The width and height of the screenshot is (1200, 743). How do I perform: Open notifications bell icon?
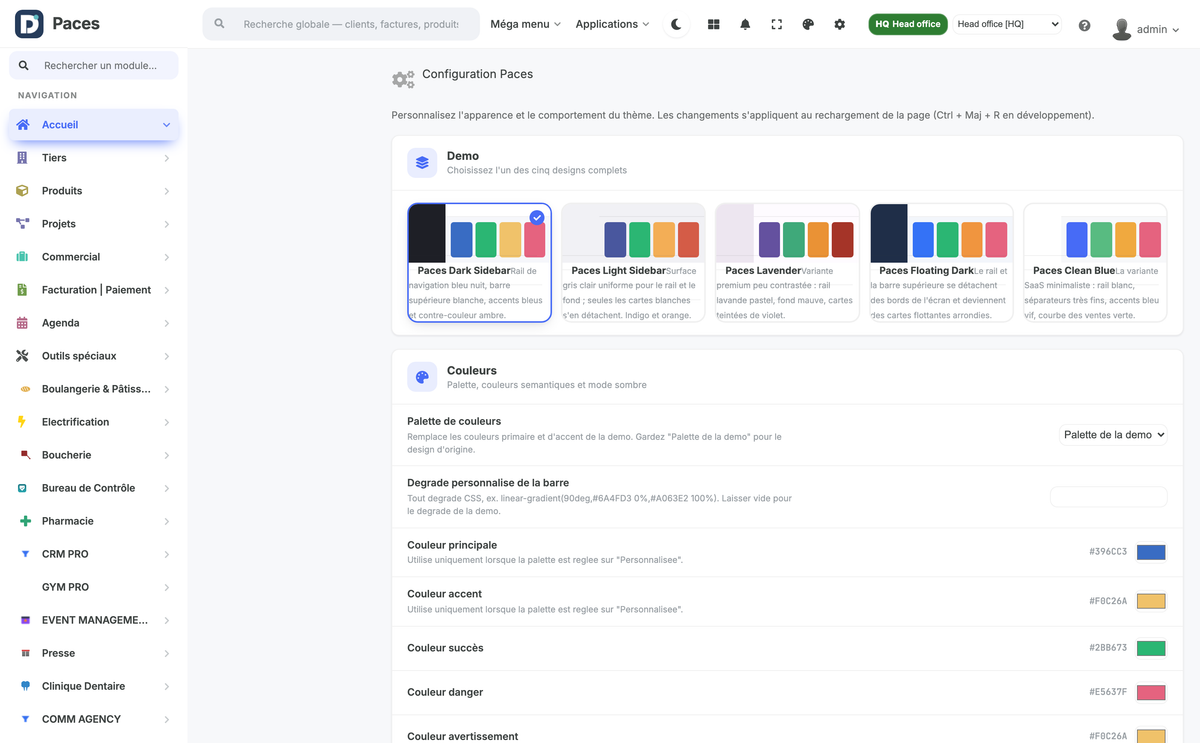(x=745, y=24)
